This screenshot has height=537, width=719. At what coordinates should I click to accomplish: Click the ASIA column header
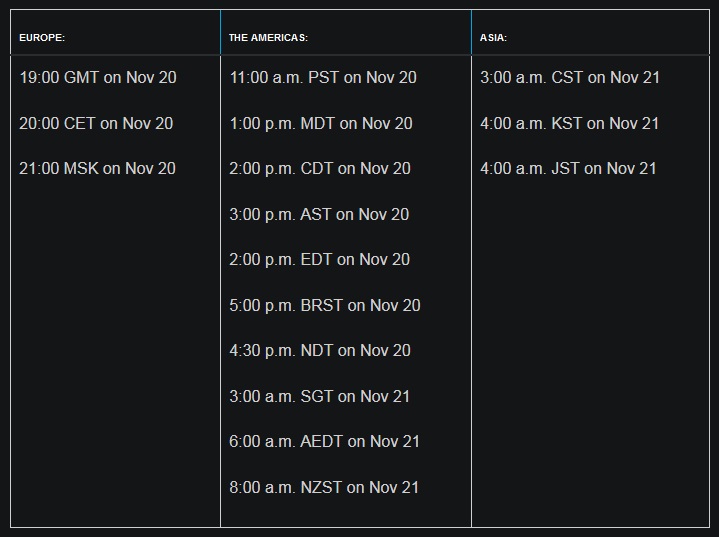point(493,38)
